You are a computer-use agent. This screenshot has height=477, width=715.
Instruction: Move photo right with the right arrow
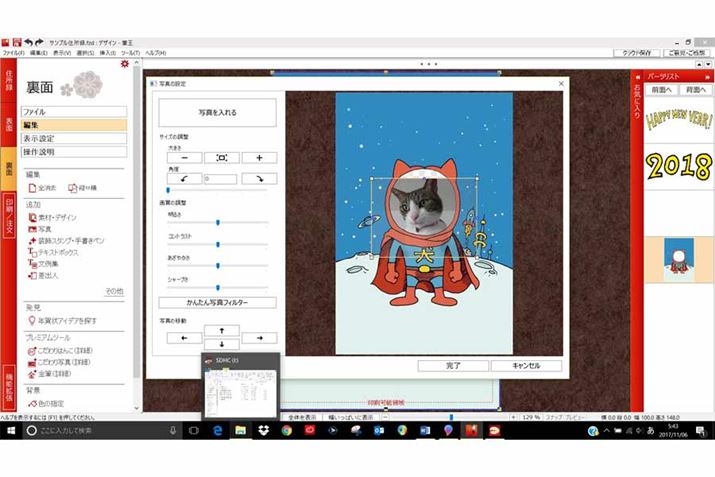click(x=259, y=338)
